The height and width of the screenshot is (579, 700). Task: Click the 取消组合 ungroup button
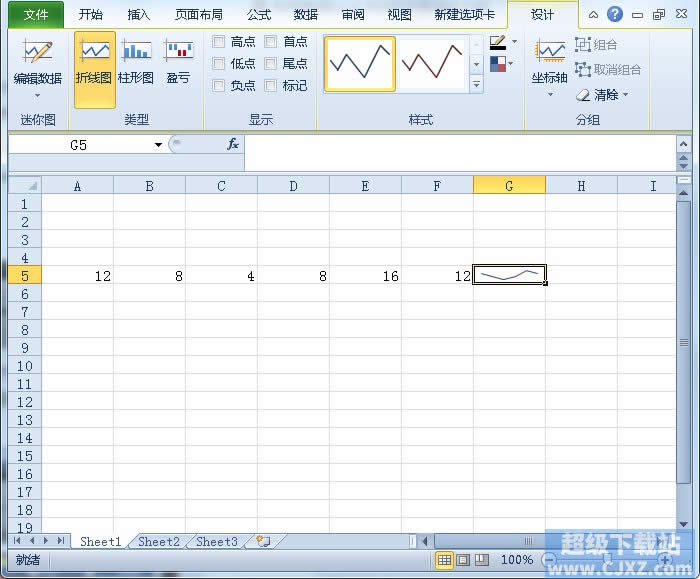[608, 70]
